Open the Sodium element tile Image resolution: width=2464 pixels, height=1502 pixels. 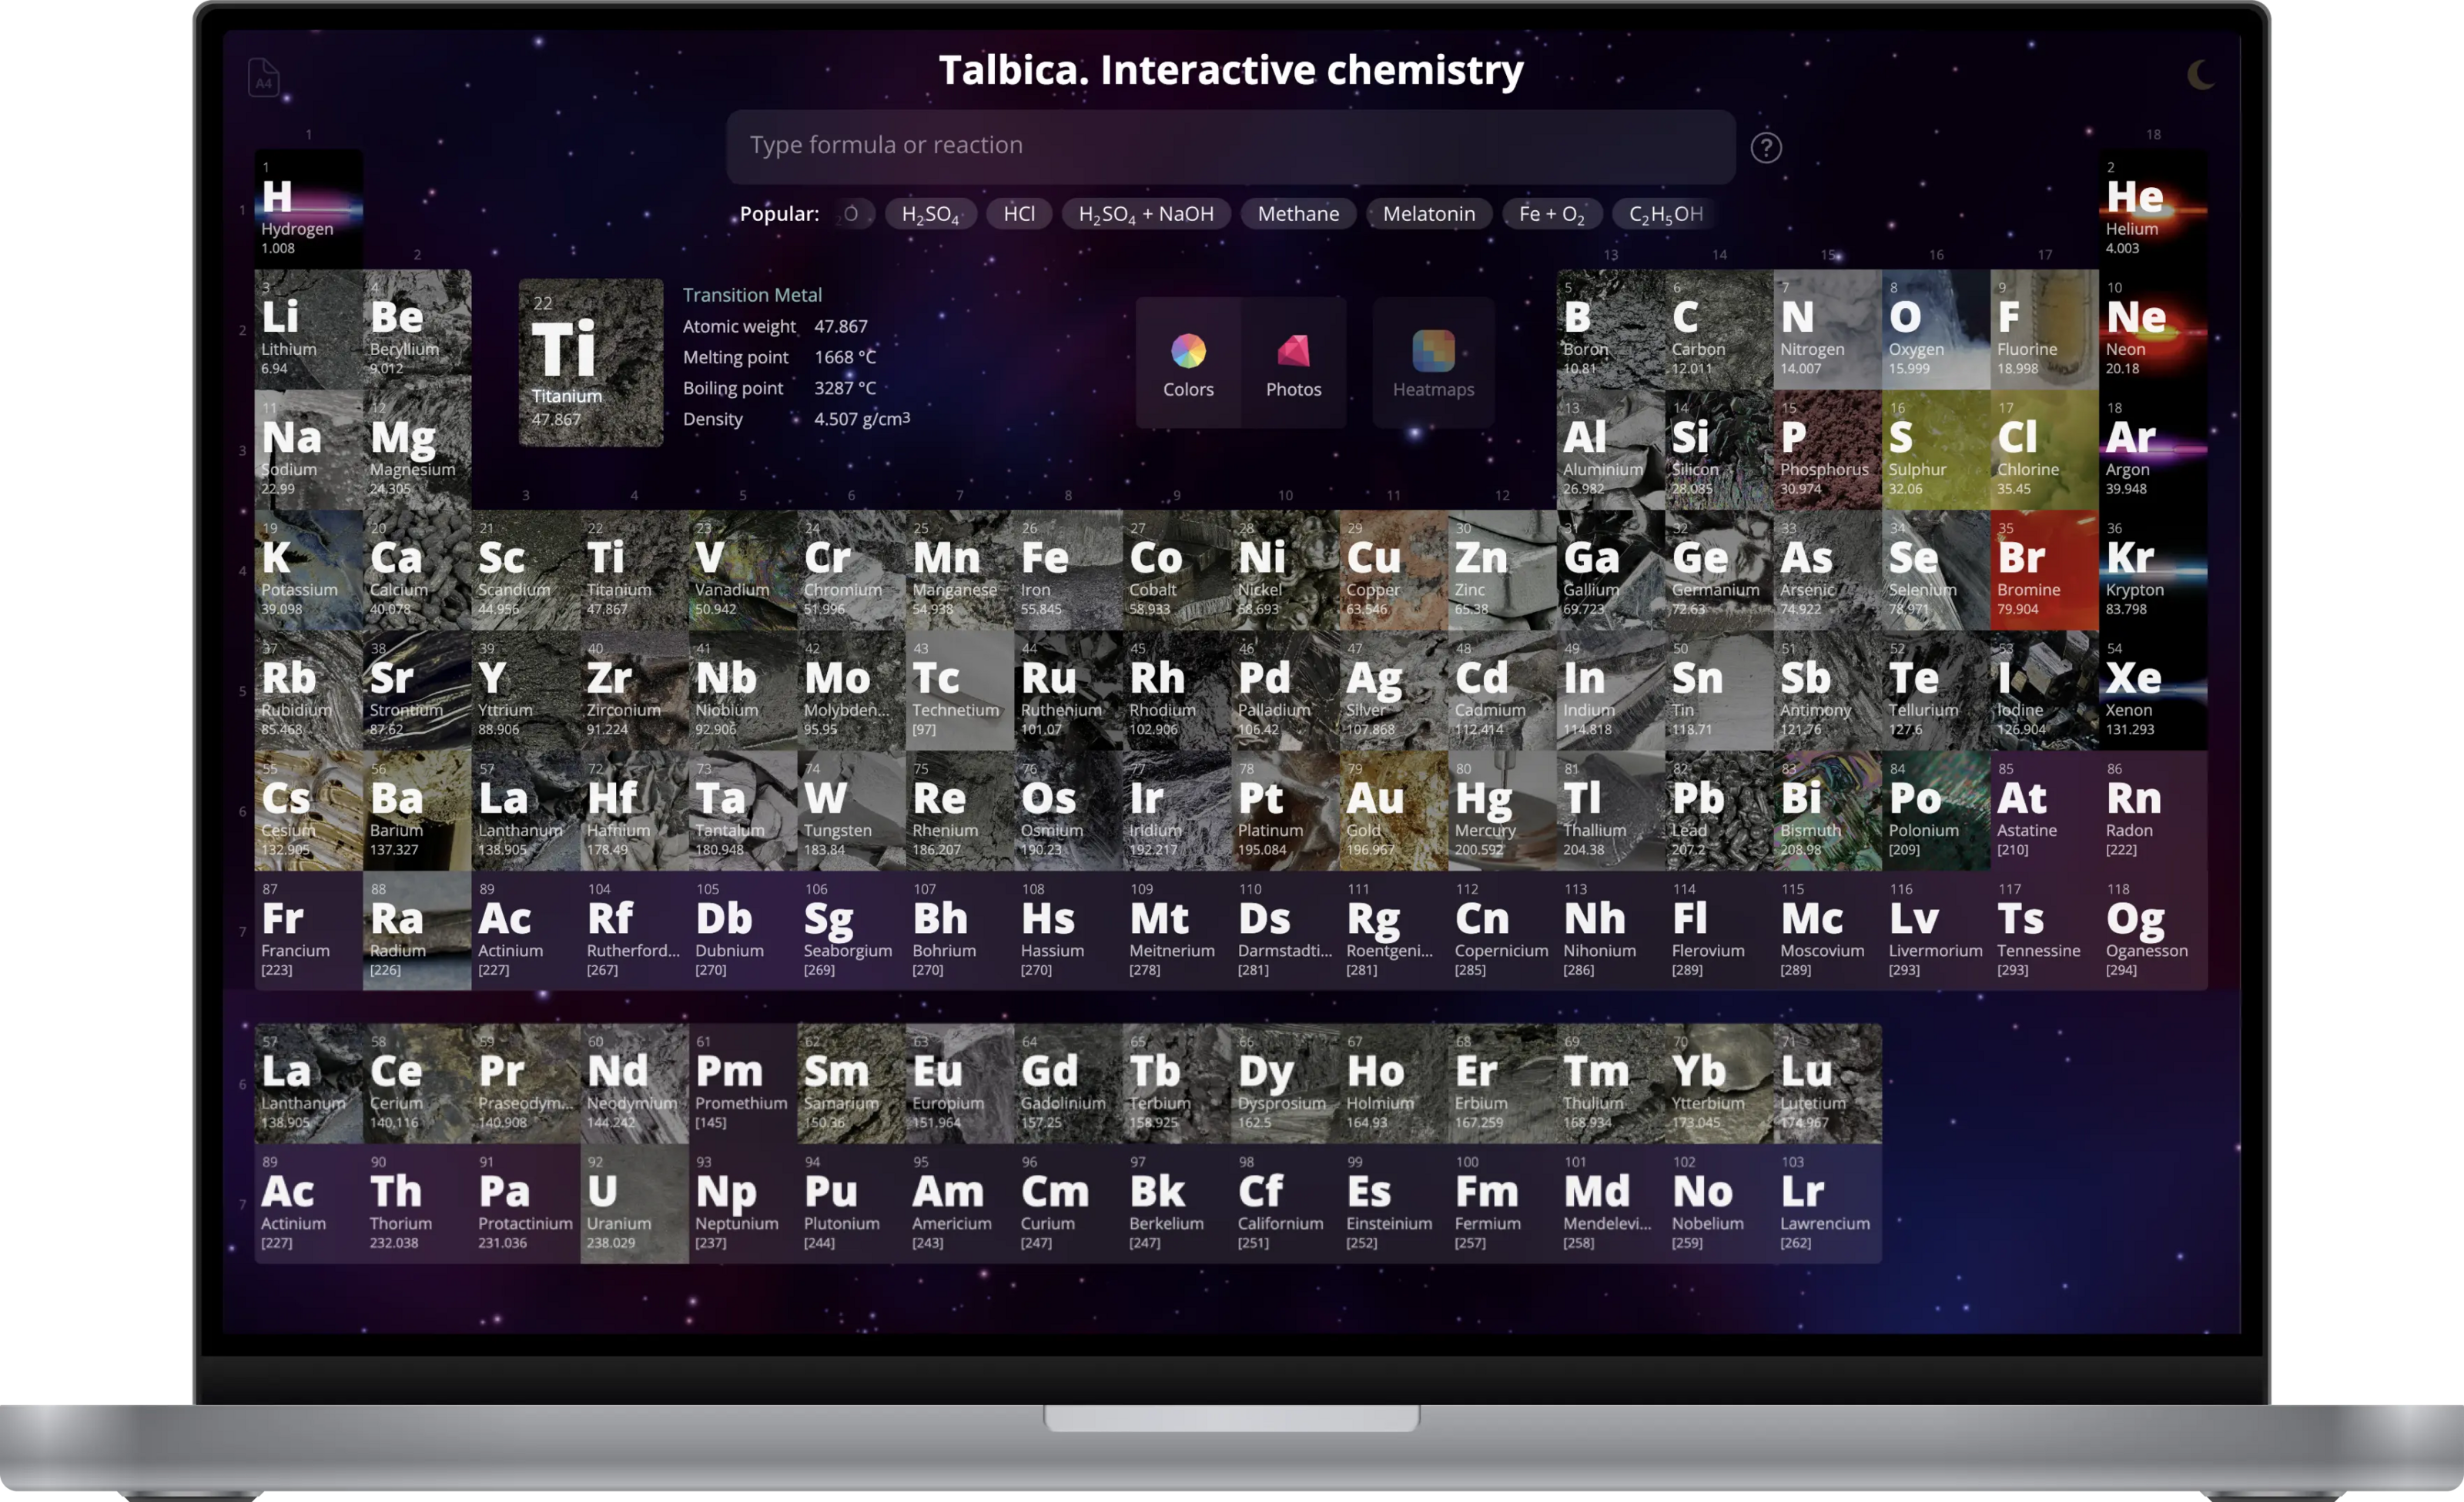[x=309, y=450]
